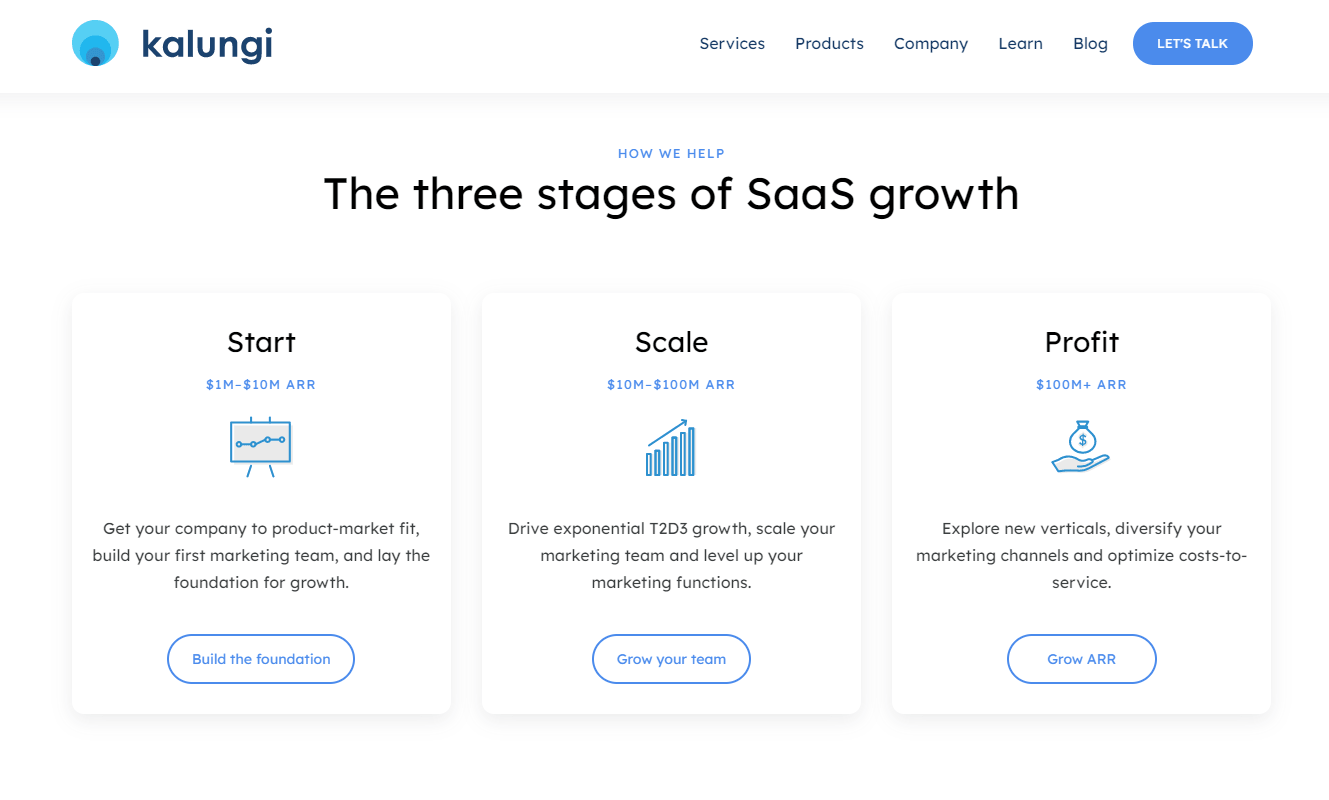
Task: Select the Profit card heading
Action: pos(1081,342)
